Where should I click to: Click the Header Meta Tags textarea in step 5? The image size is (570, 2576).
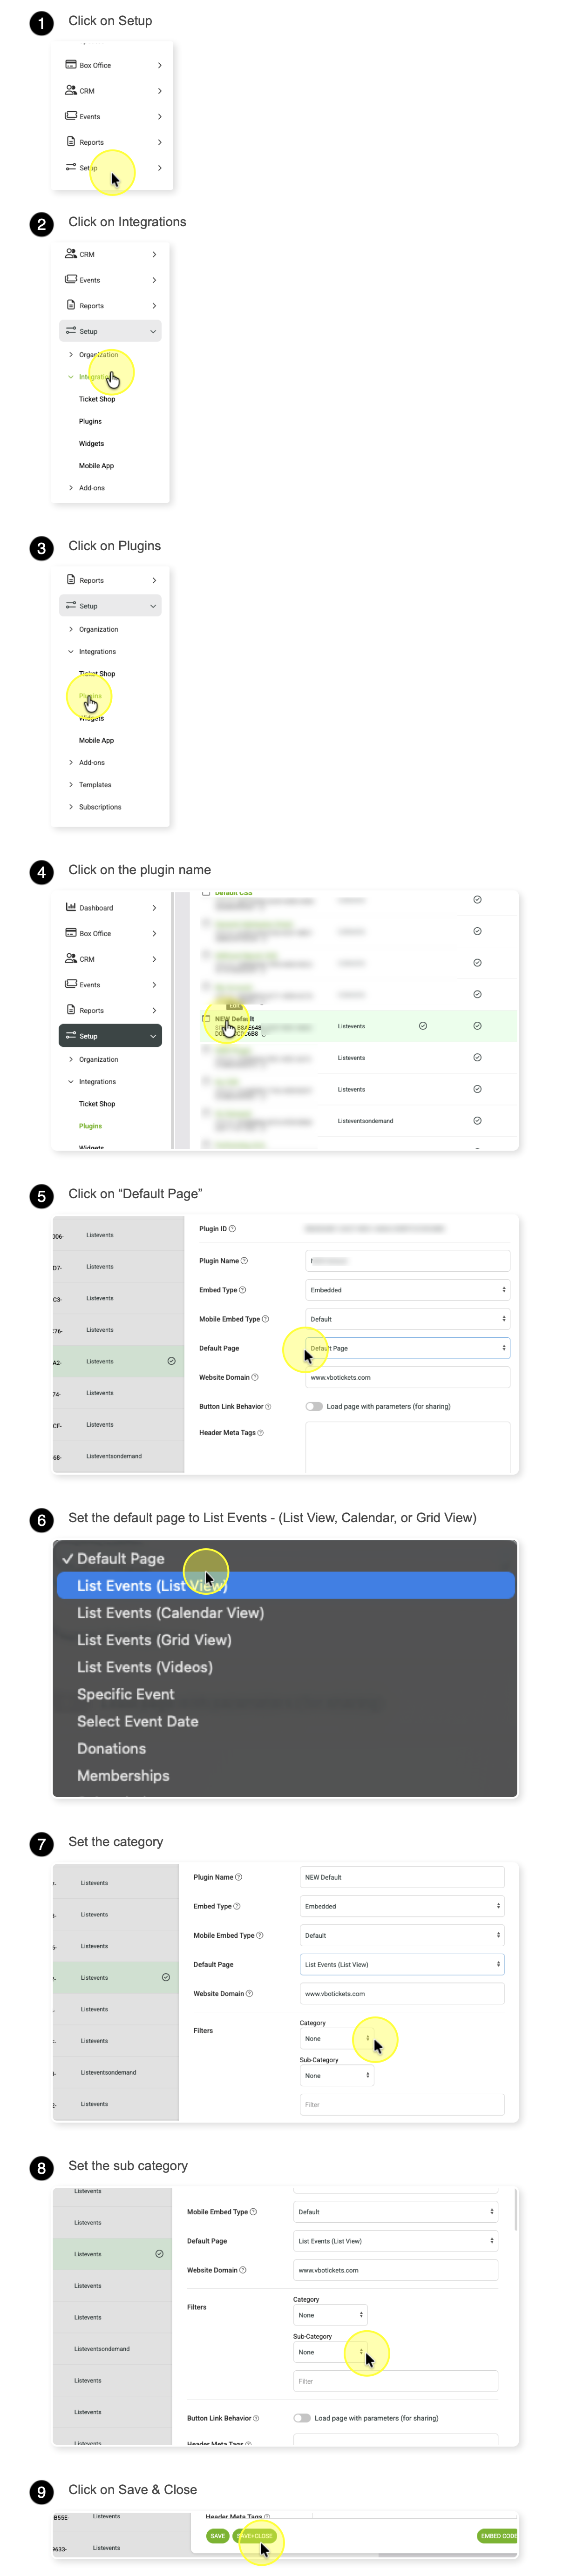[x=407, y=1447]
